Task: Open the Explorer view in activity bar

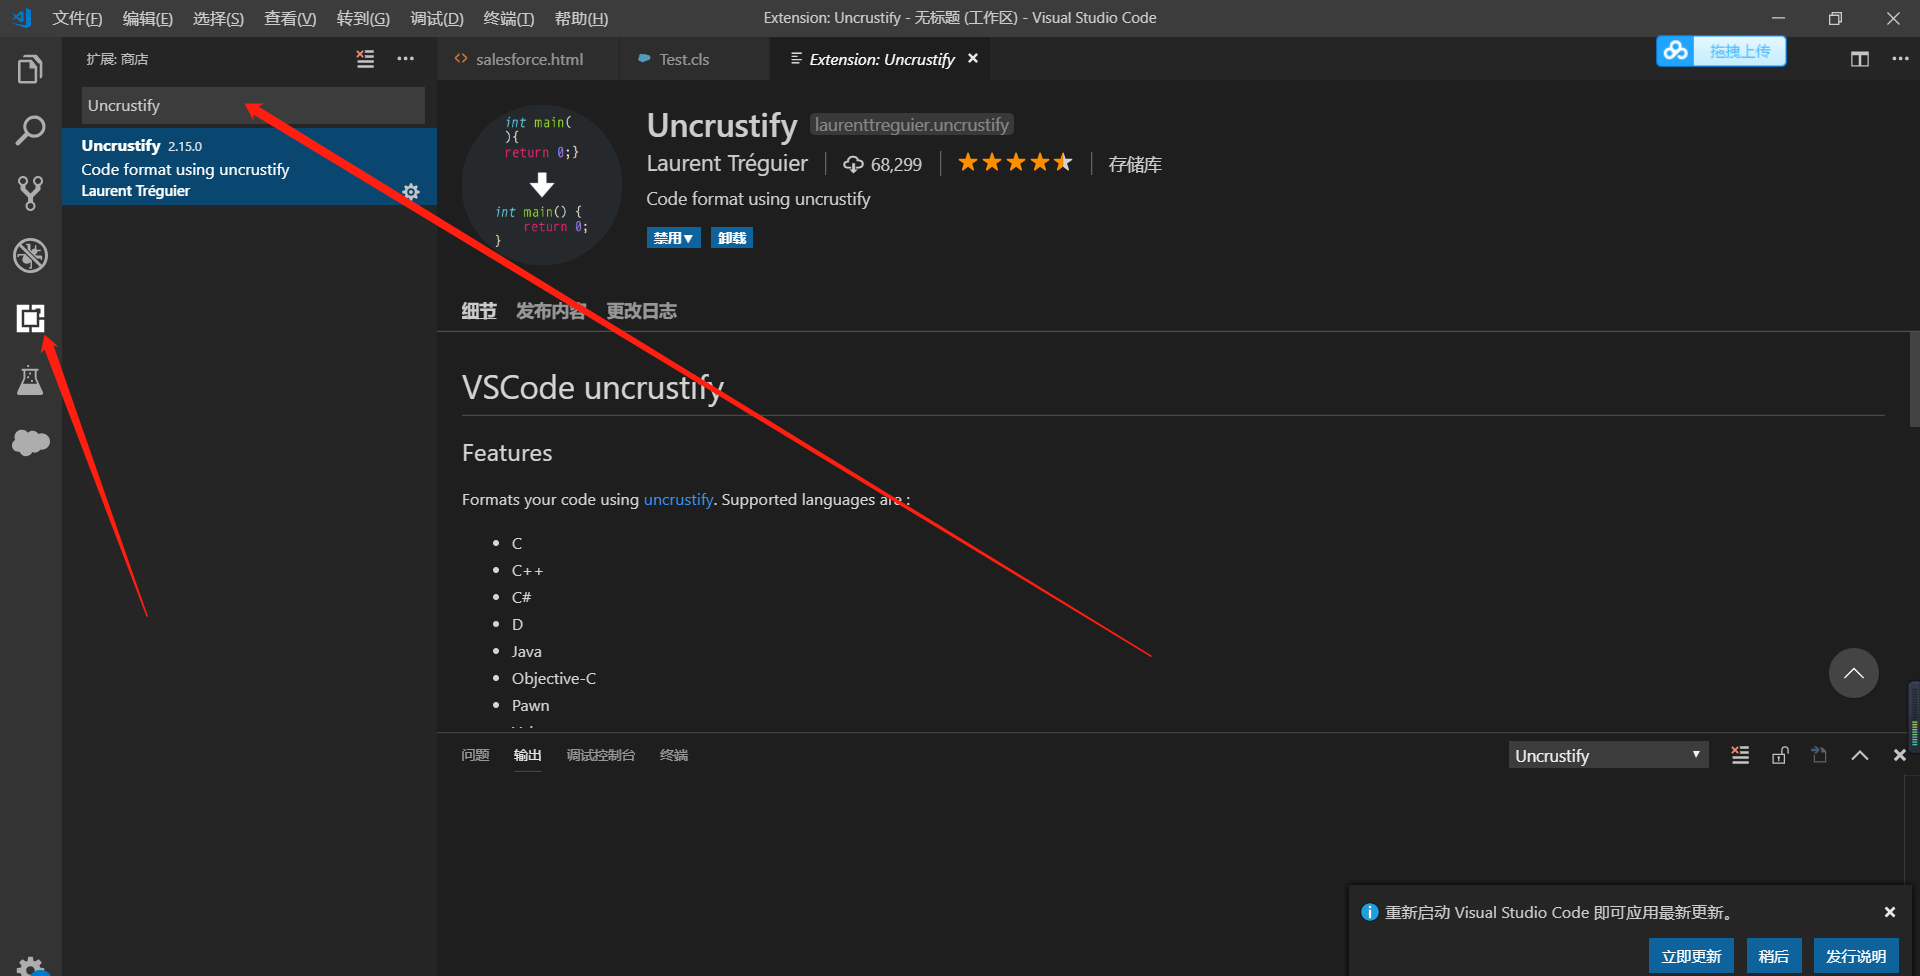Action: [x=30, y=69]
